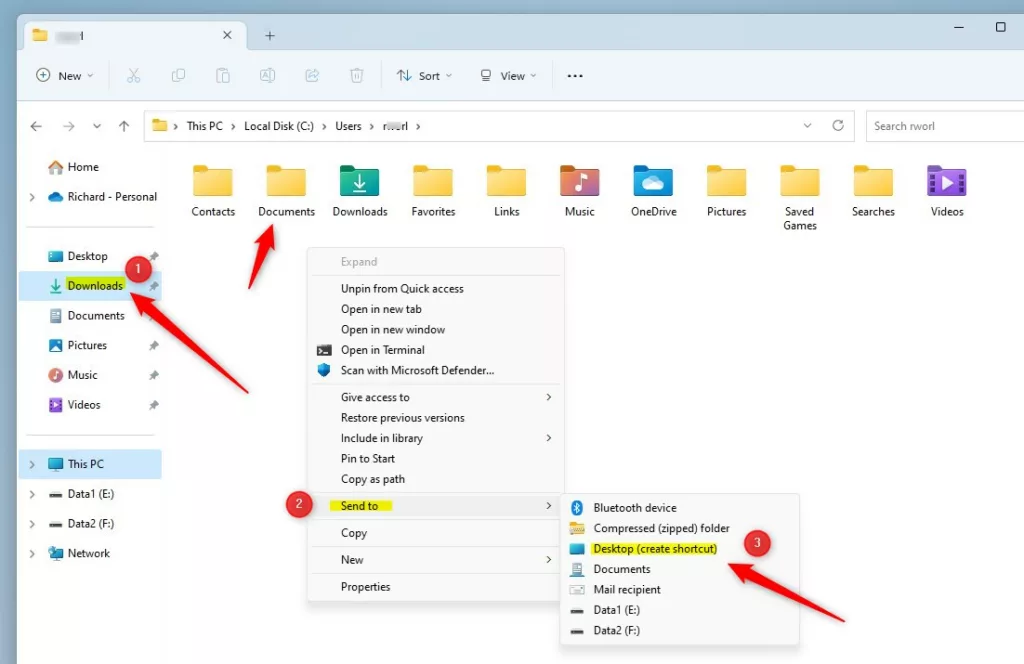Screen dimensions: 1024x664
Task: Choose Properties in context menu
Action: (435, 587)
